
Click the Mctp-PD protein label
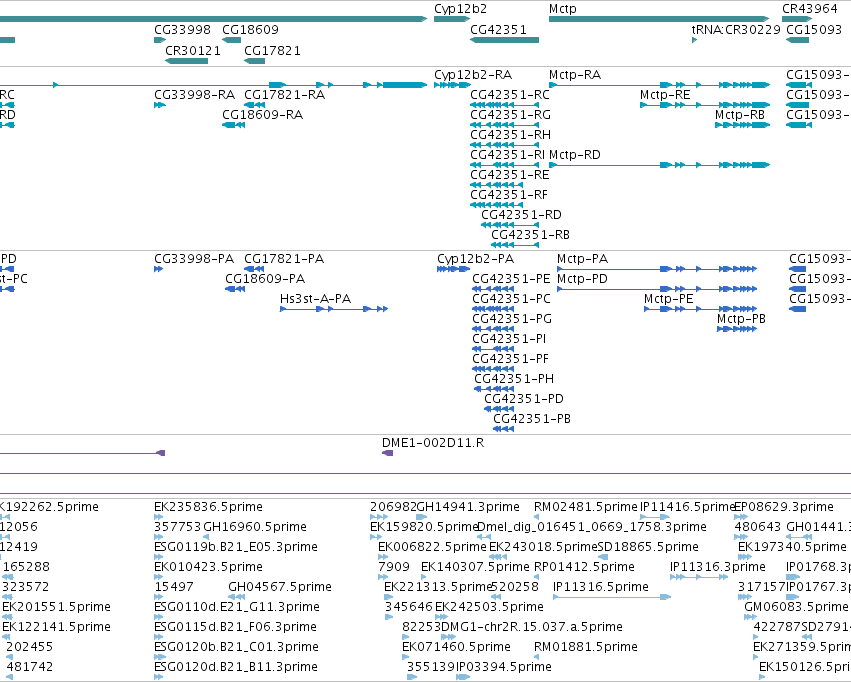coord(582,279)
